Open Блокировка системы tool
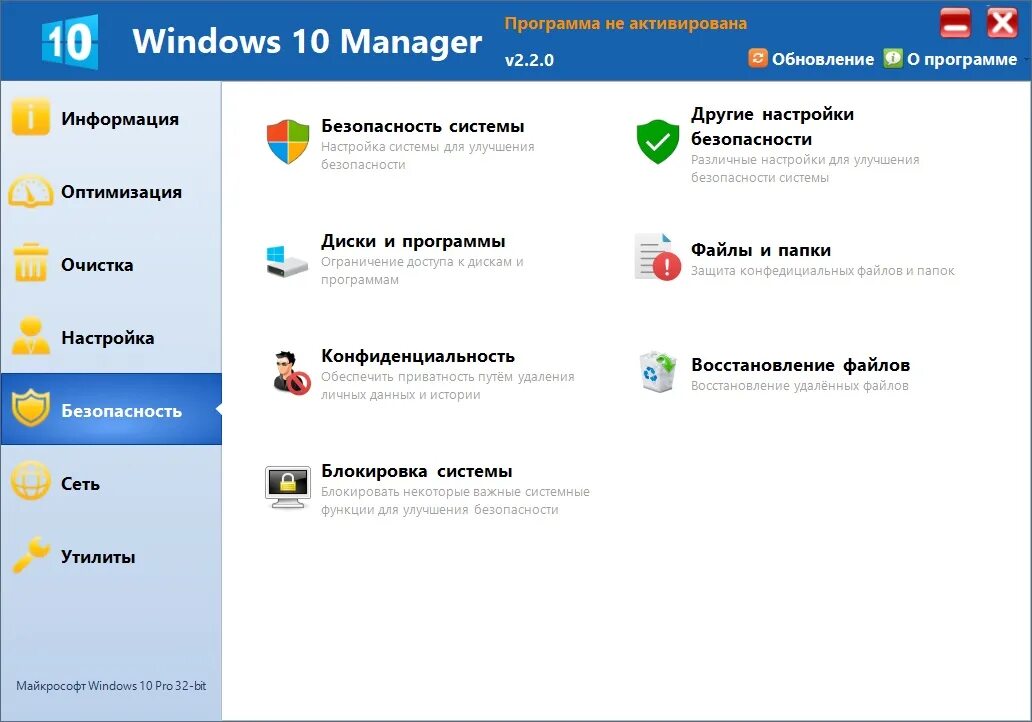Screen dimensions: 1032x722 417,471
